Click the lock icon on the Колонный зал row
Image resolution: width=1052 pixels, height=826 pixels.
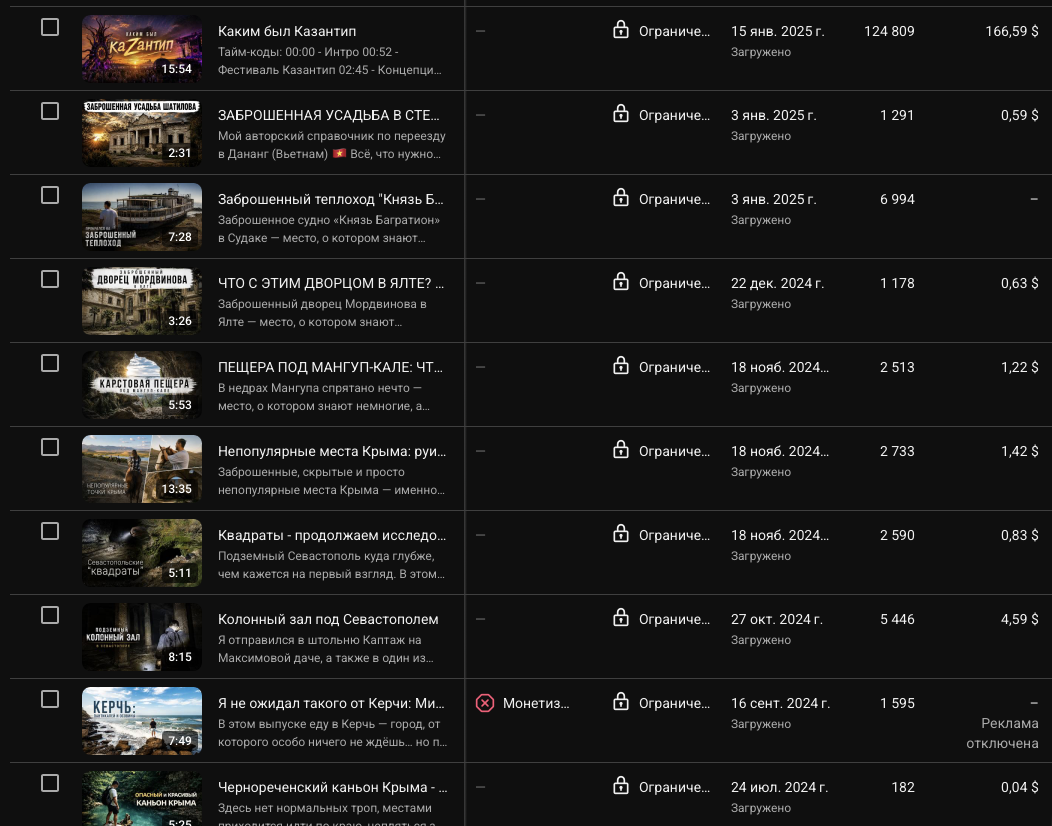pyautogui.click(x=621, y=617)
